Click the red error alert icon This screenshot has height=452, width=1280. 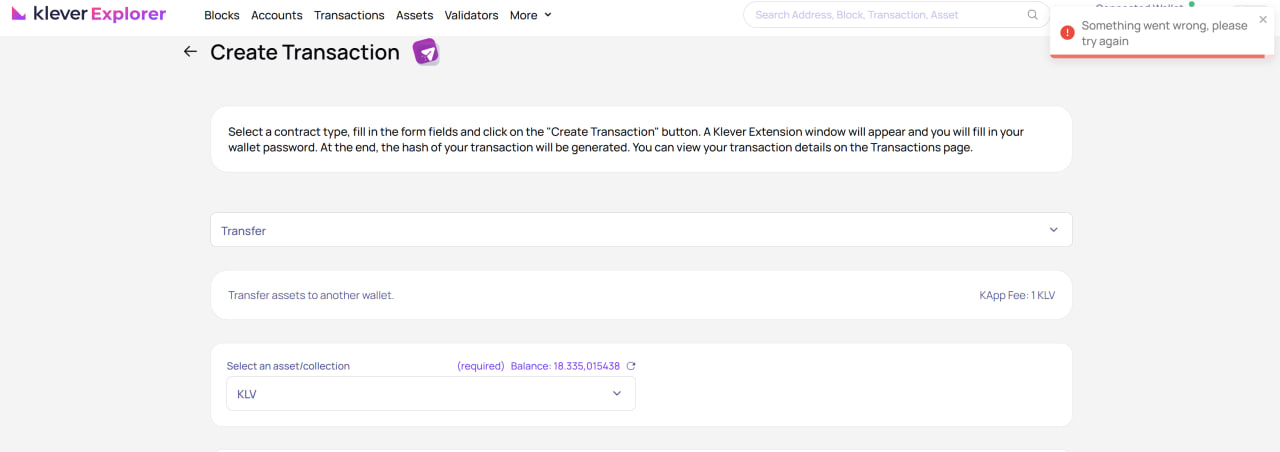1067,33
